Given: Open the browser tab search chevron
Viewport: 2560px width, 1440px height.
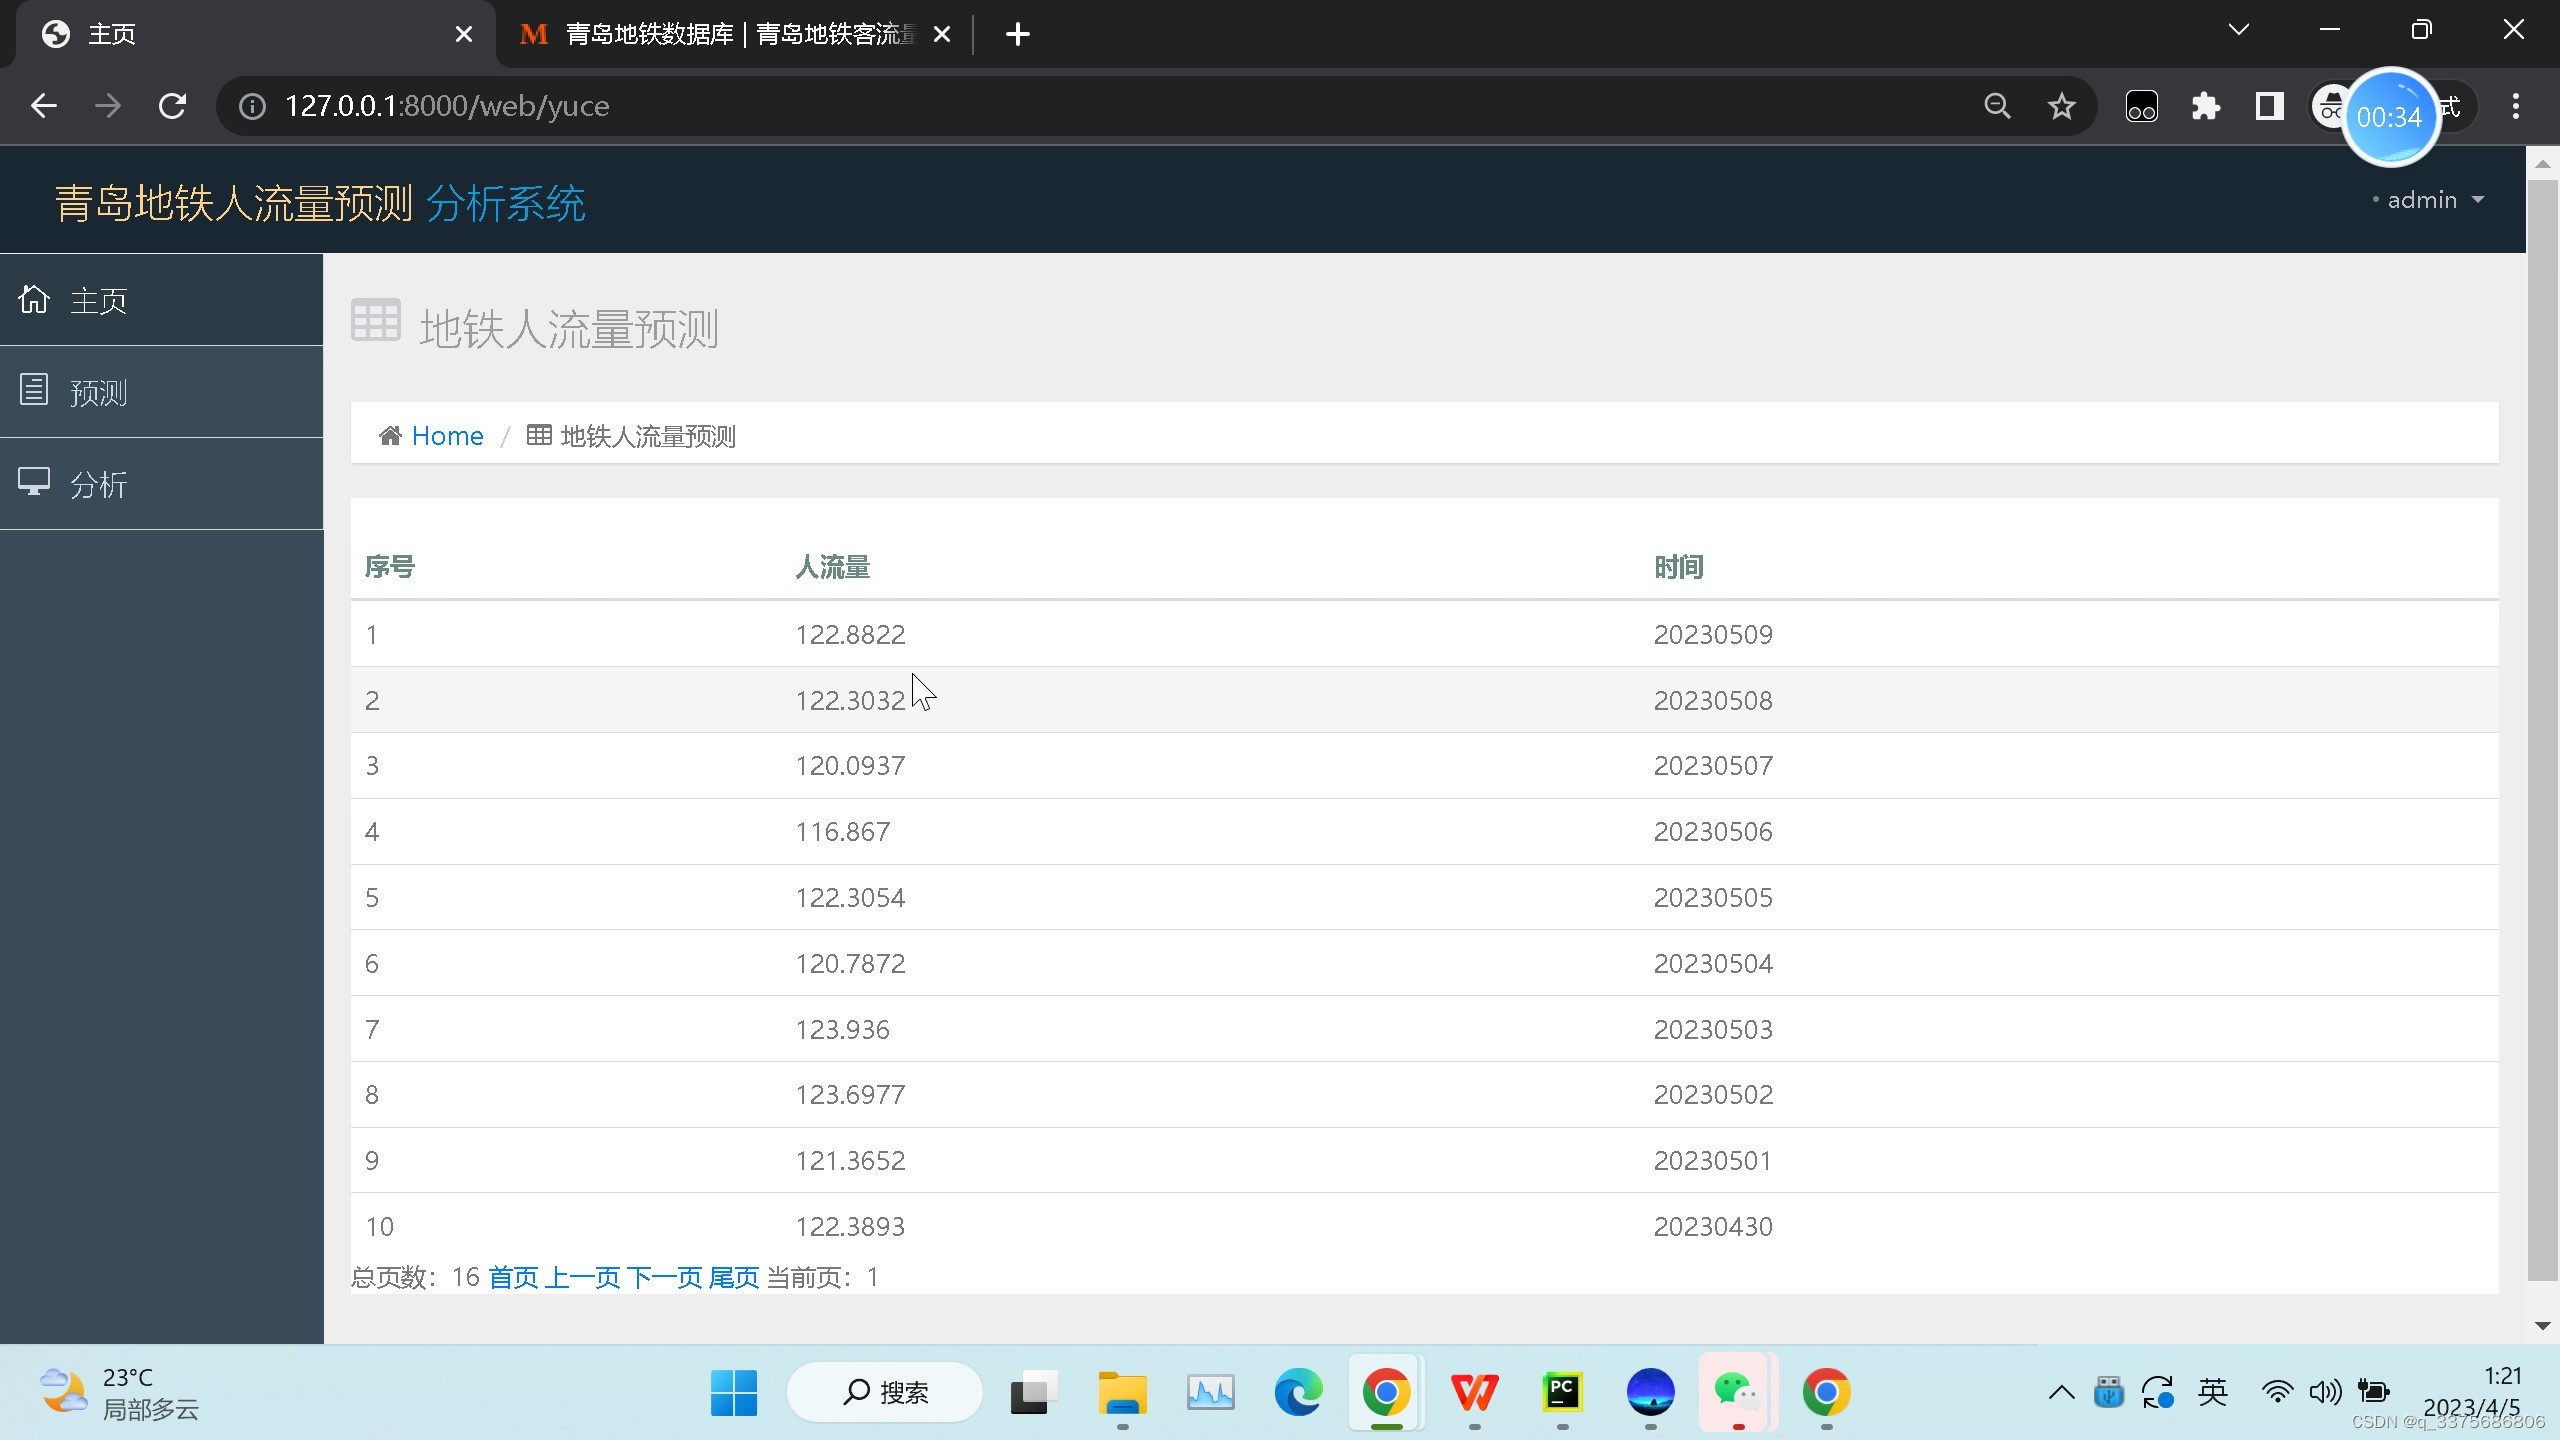Looking at the screenshot, I should (x=2239, y=29).
